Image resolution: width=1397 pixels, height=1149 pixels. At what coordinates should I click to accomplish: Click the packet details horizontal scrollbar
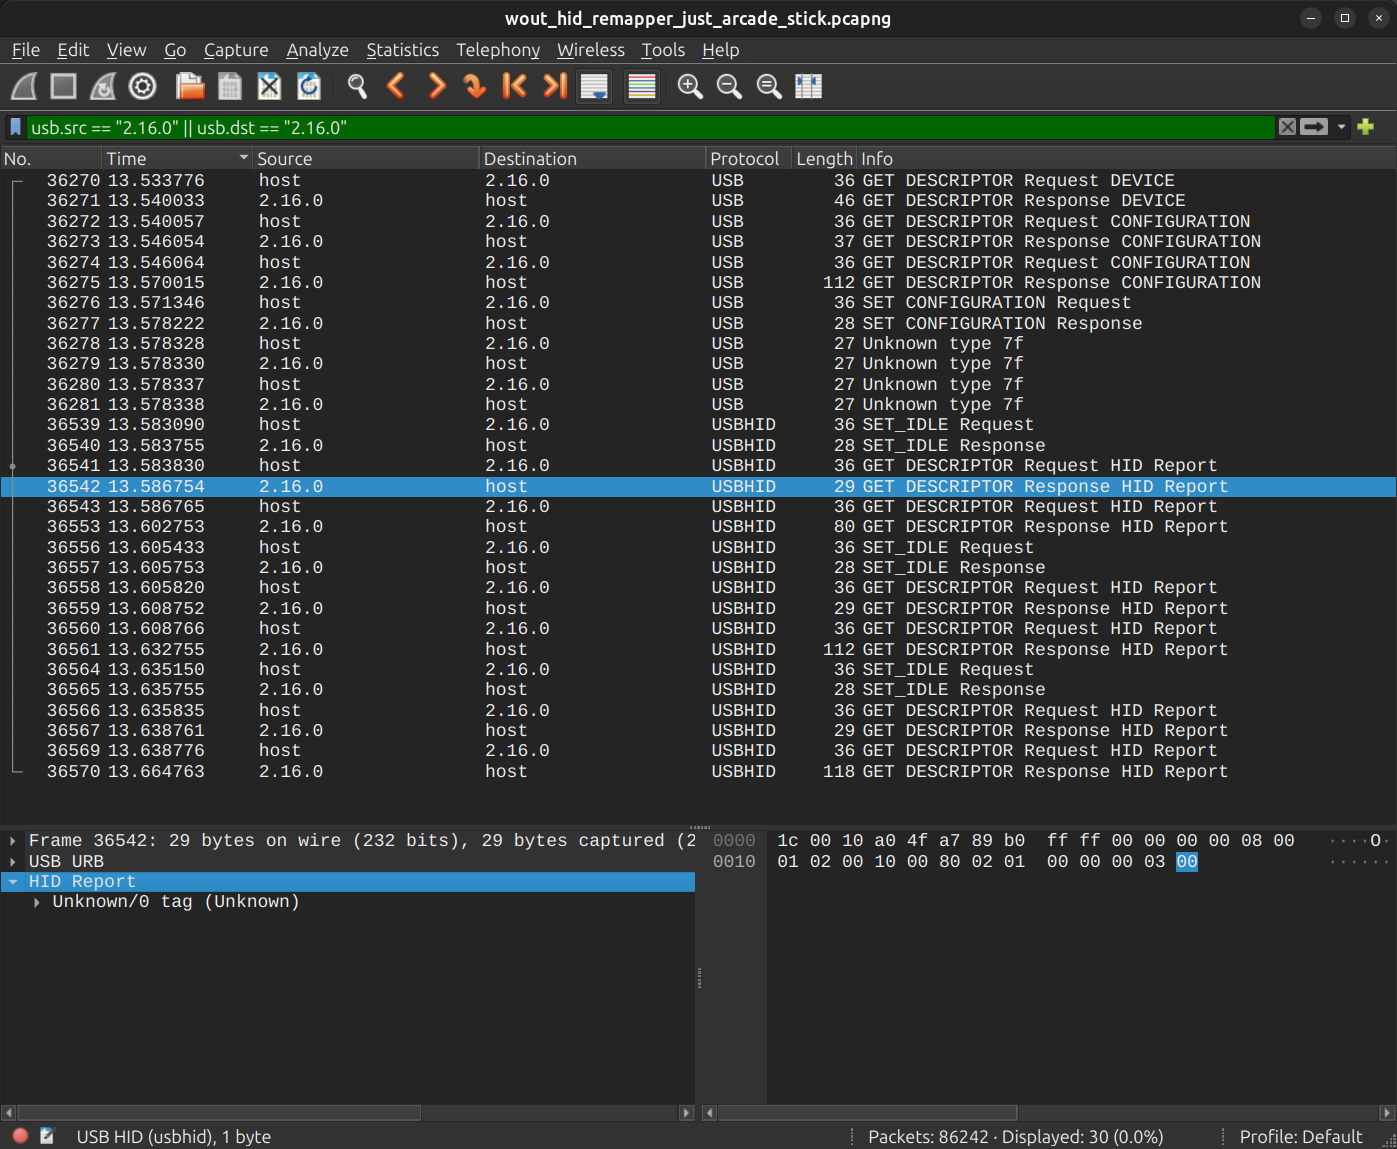click(x=220, y=1113)
